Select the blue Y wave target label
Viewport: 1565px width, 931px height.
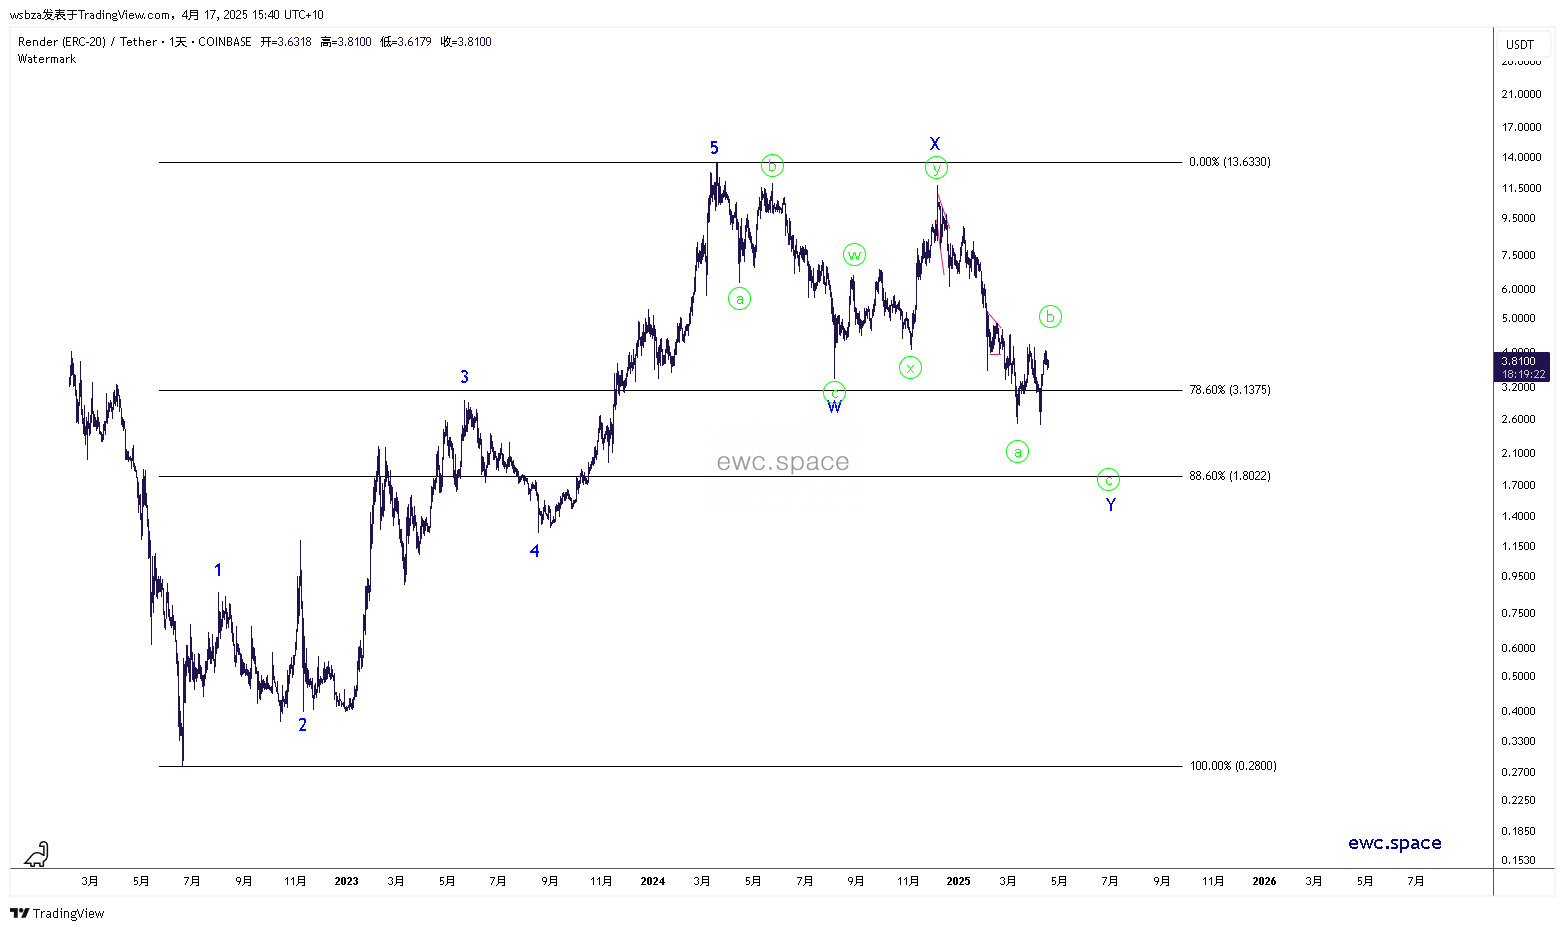pos(1110,505)
